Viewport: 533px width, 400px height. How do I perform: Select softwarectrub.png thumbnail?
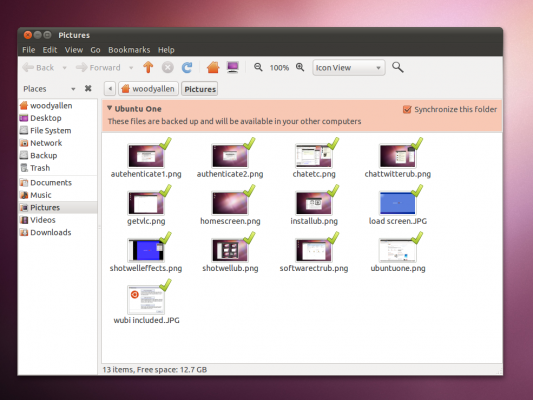pos(314,250)
